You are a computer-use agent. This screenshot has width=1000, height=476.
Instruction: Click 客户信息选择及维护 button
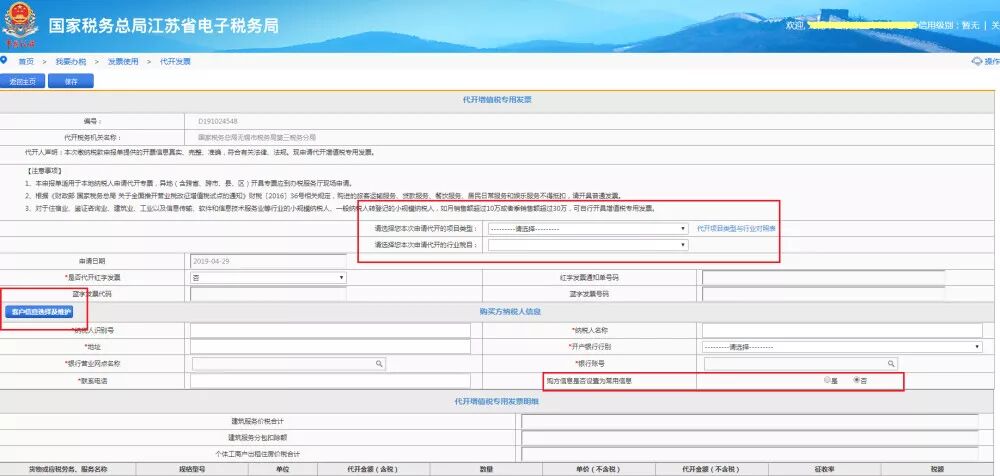(x=40, y=311)
